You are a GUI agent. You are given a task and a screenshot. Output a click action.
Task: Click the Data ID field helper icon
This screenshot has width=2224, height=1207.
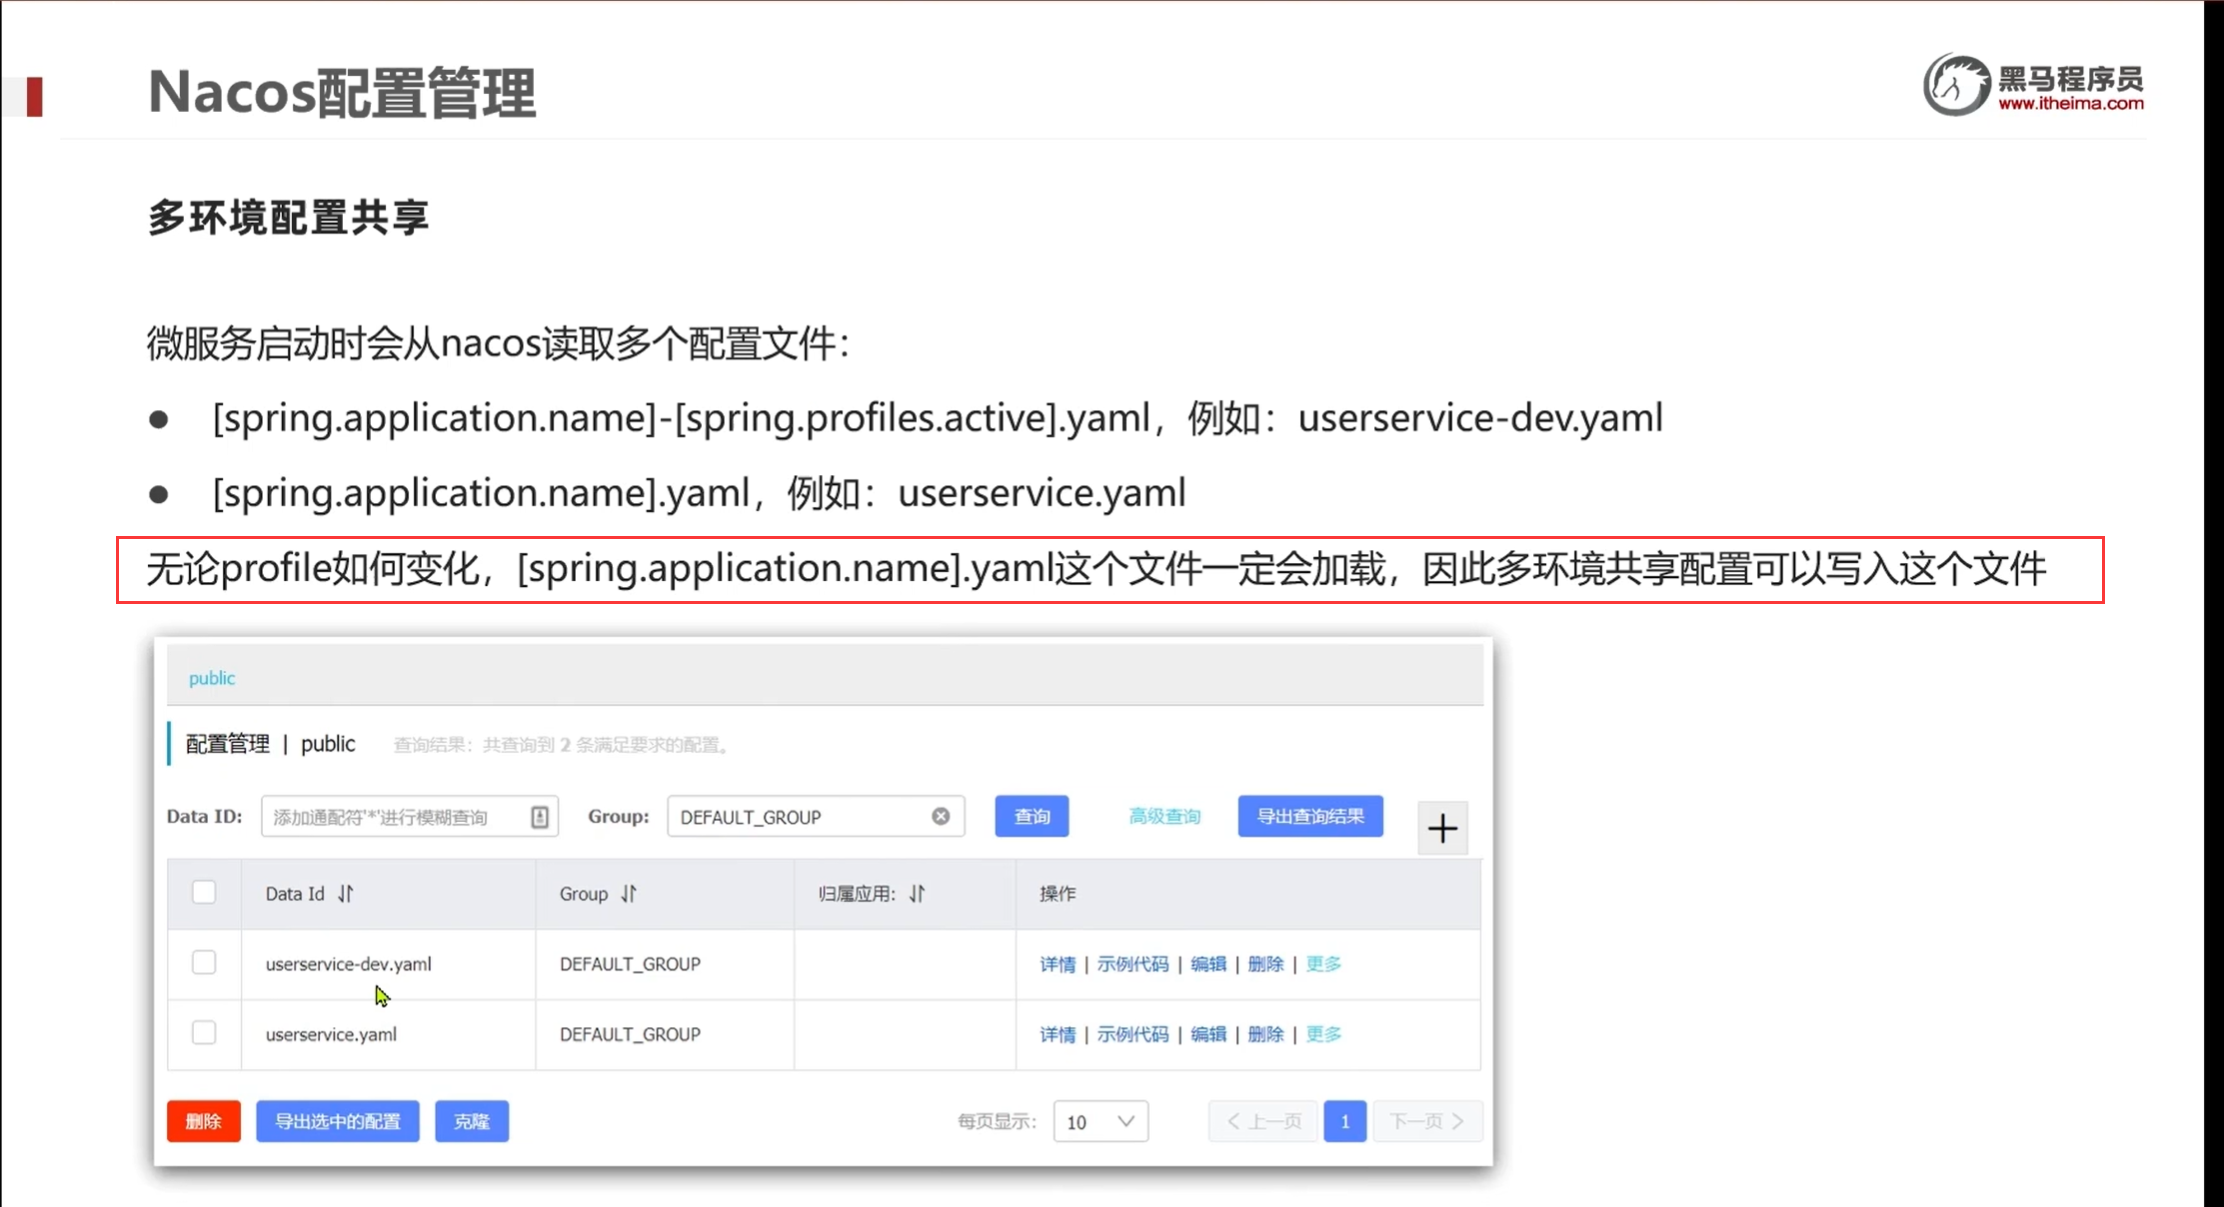539,817
